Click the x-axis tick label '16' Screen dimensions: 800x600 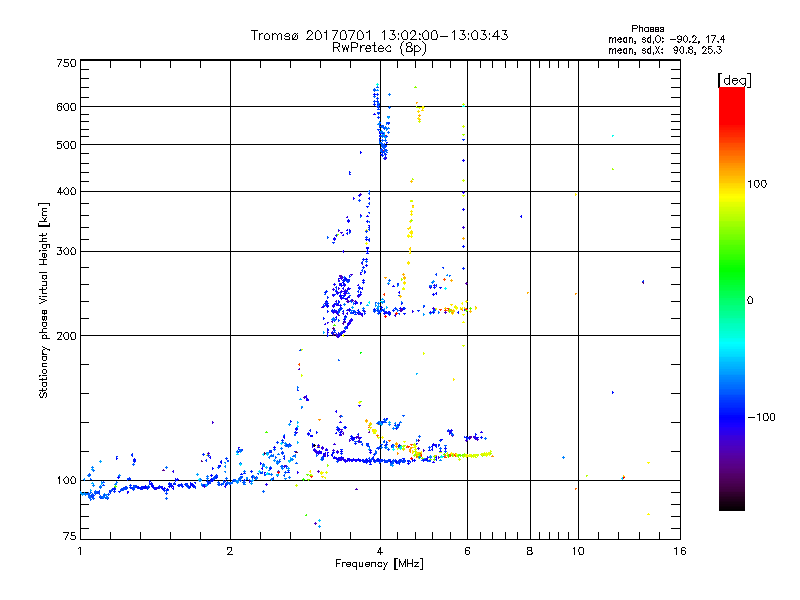680,551
